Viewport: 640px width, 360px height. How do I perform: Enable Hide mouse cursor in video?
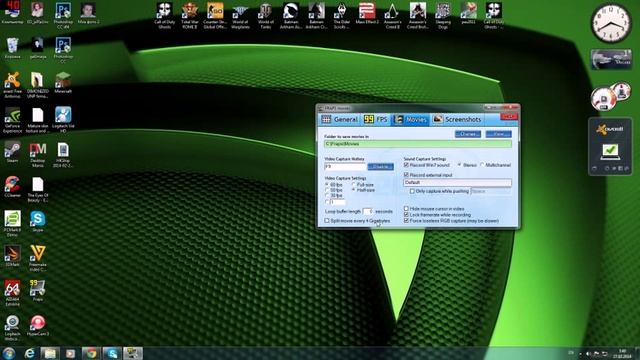[406, 209]
